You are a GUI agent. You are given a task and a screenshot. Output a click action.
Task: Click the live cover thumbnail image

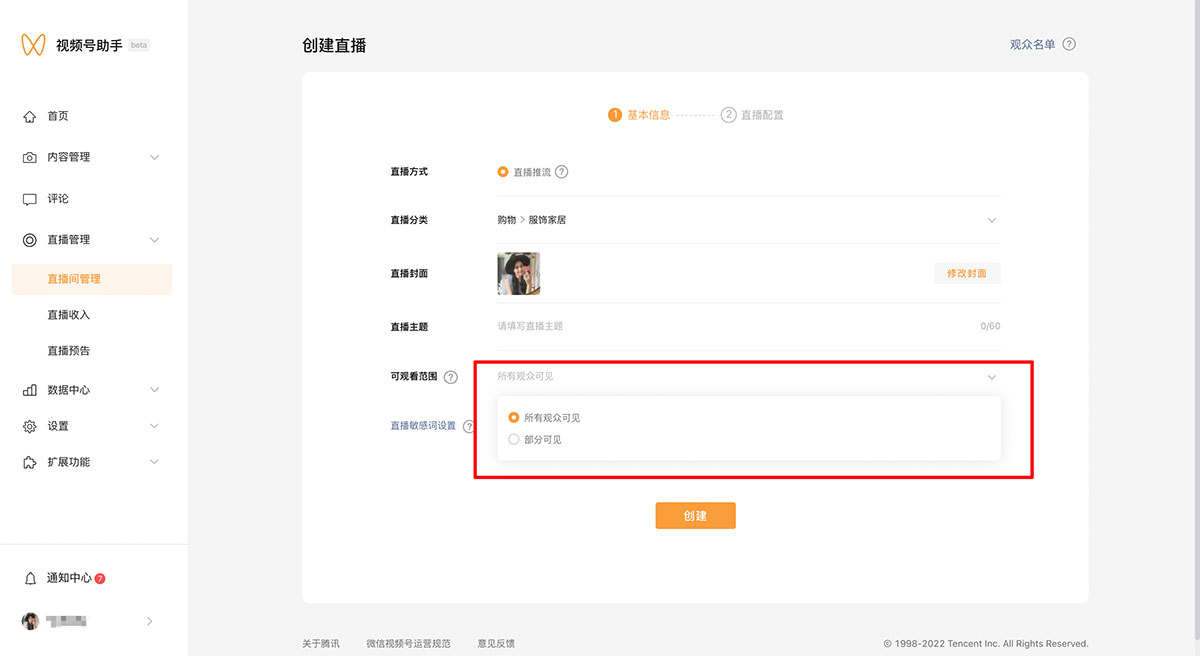pyautogui.click(x=519, y=274)
